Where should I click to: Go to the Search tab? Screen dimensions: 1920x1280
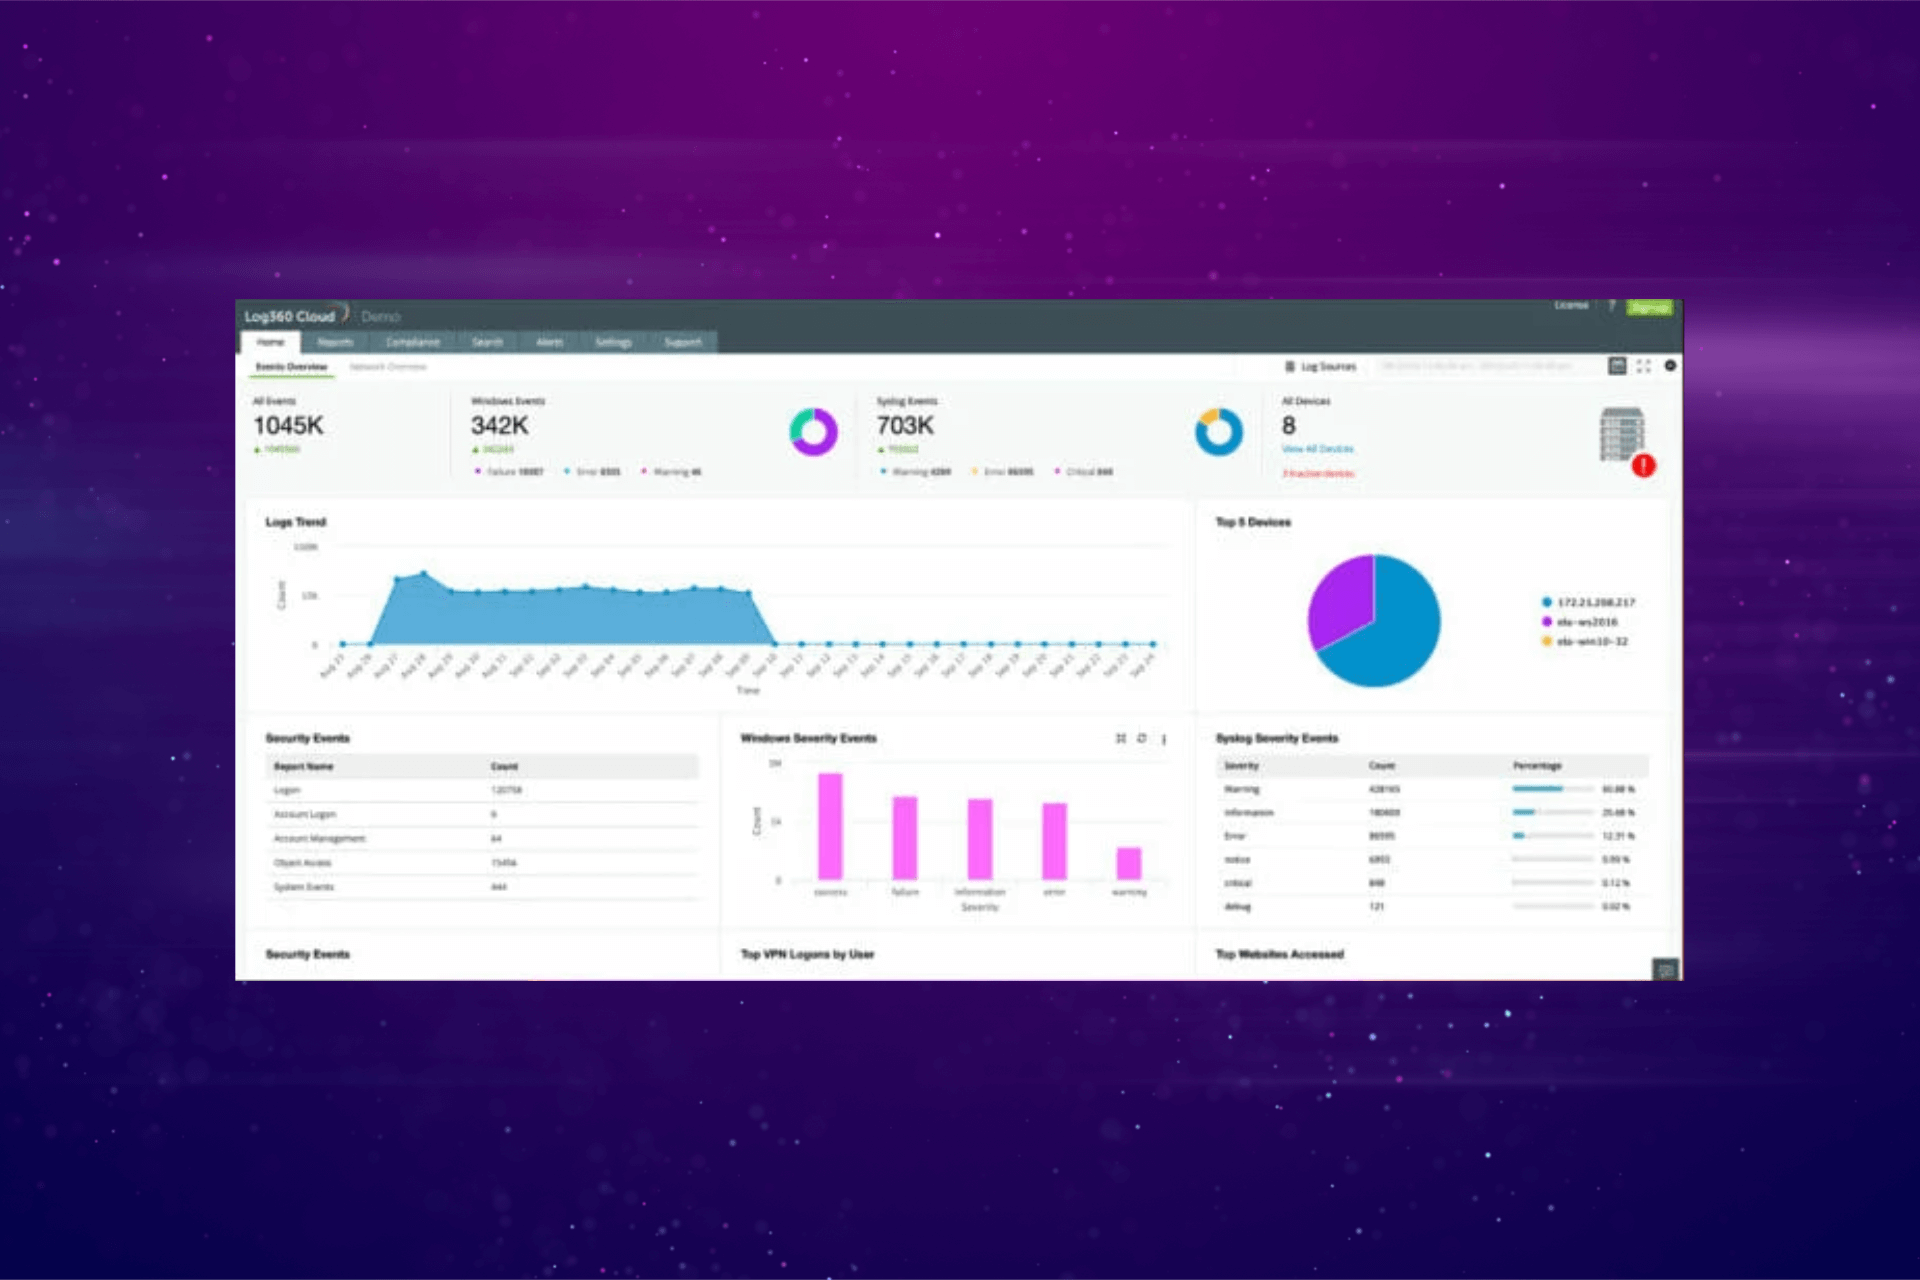(487, 342)
